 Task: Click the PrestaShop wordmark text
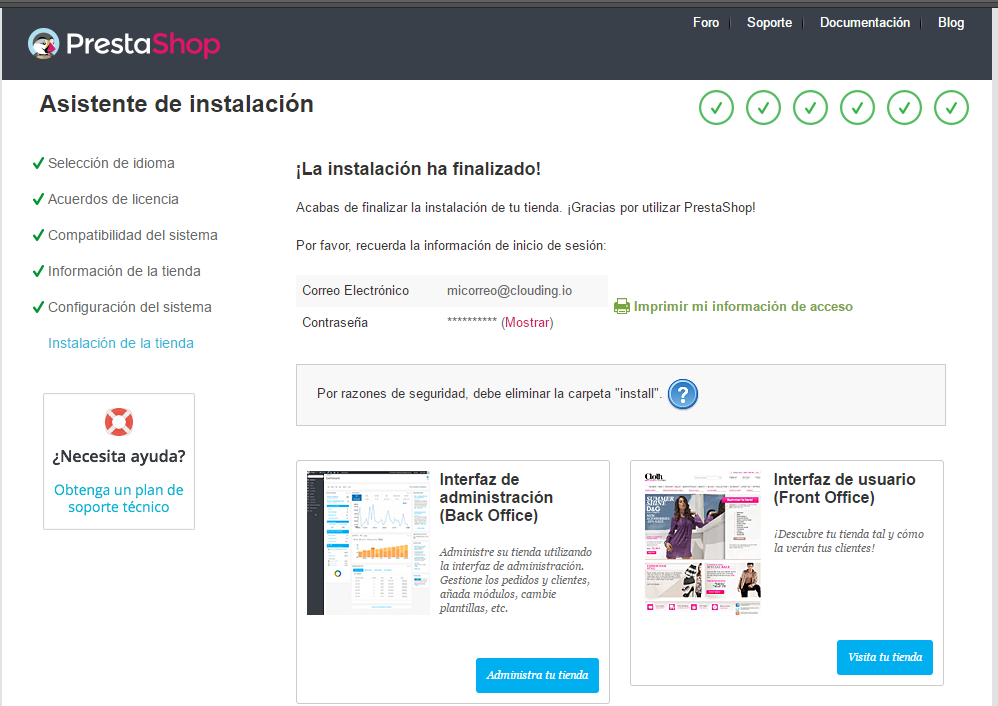[x=143, y=44]
